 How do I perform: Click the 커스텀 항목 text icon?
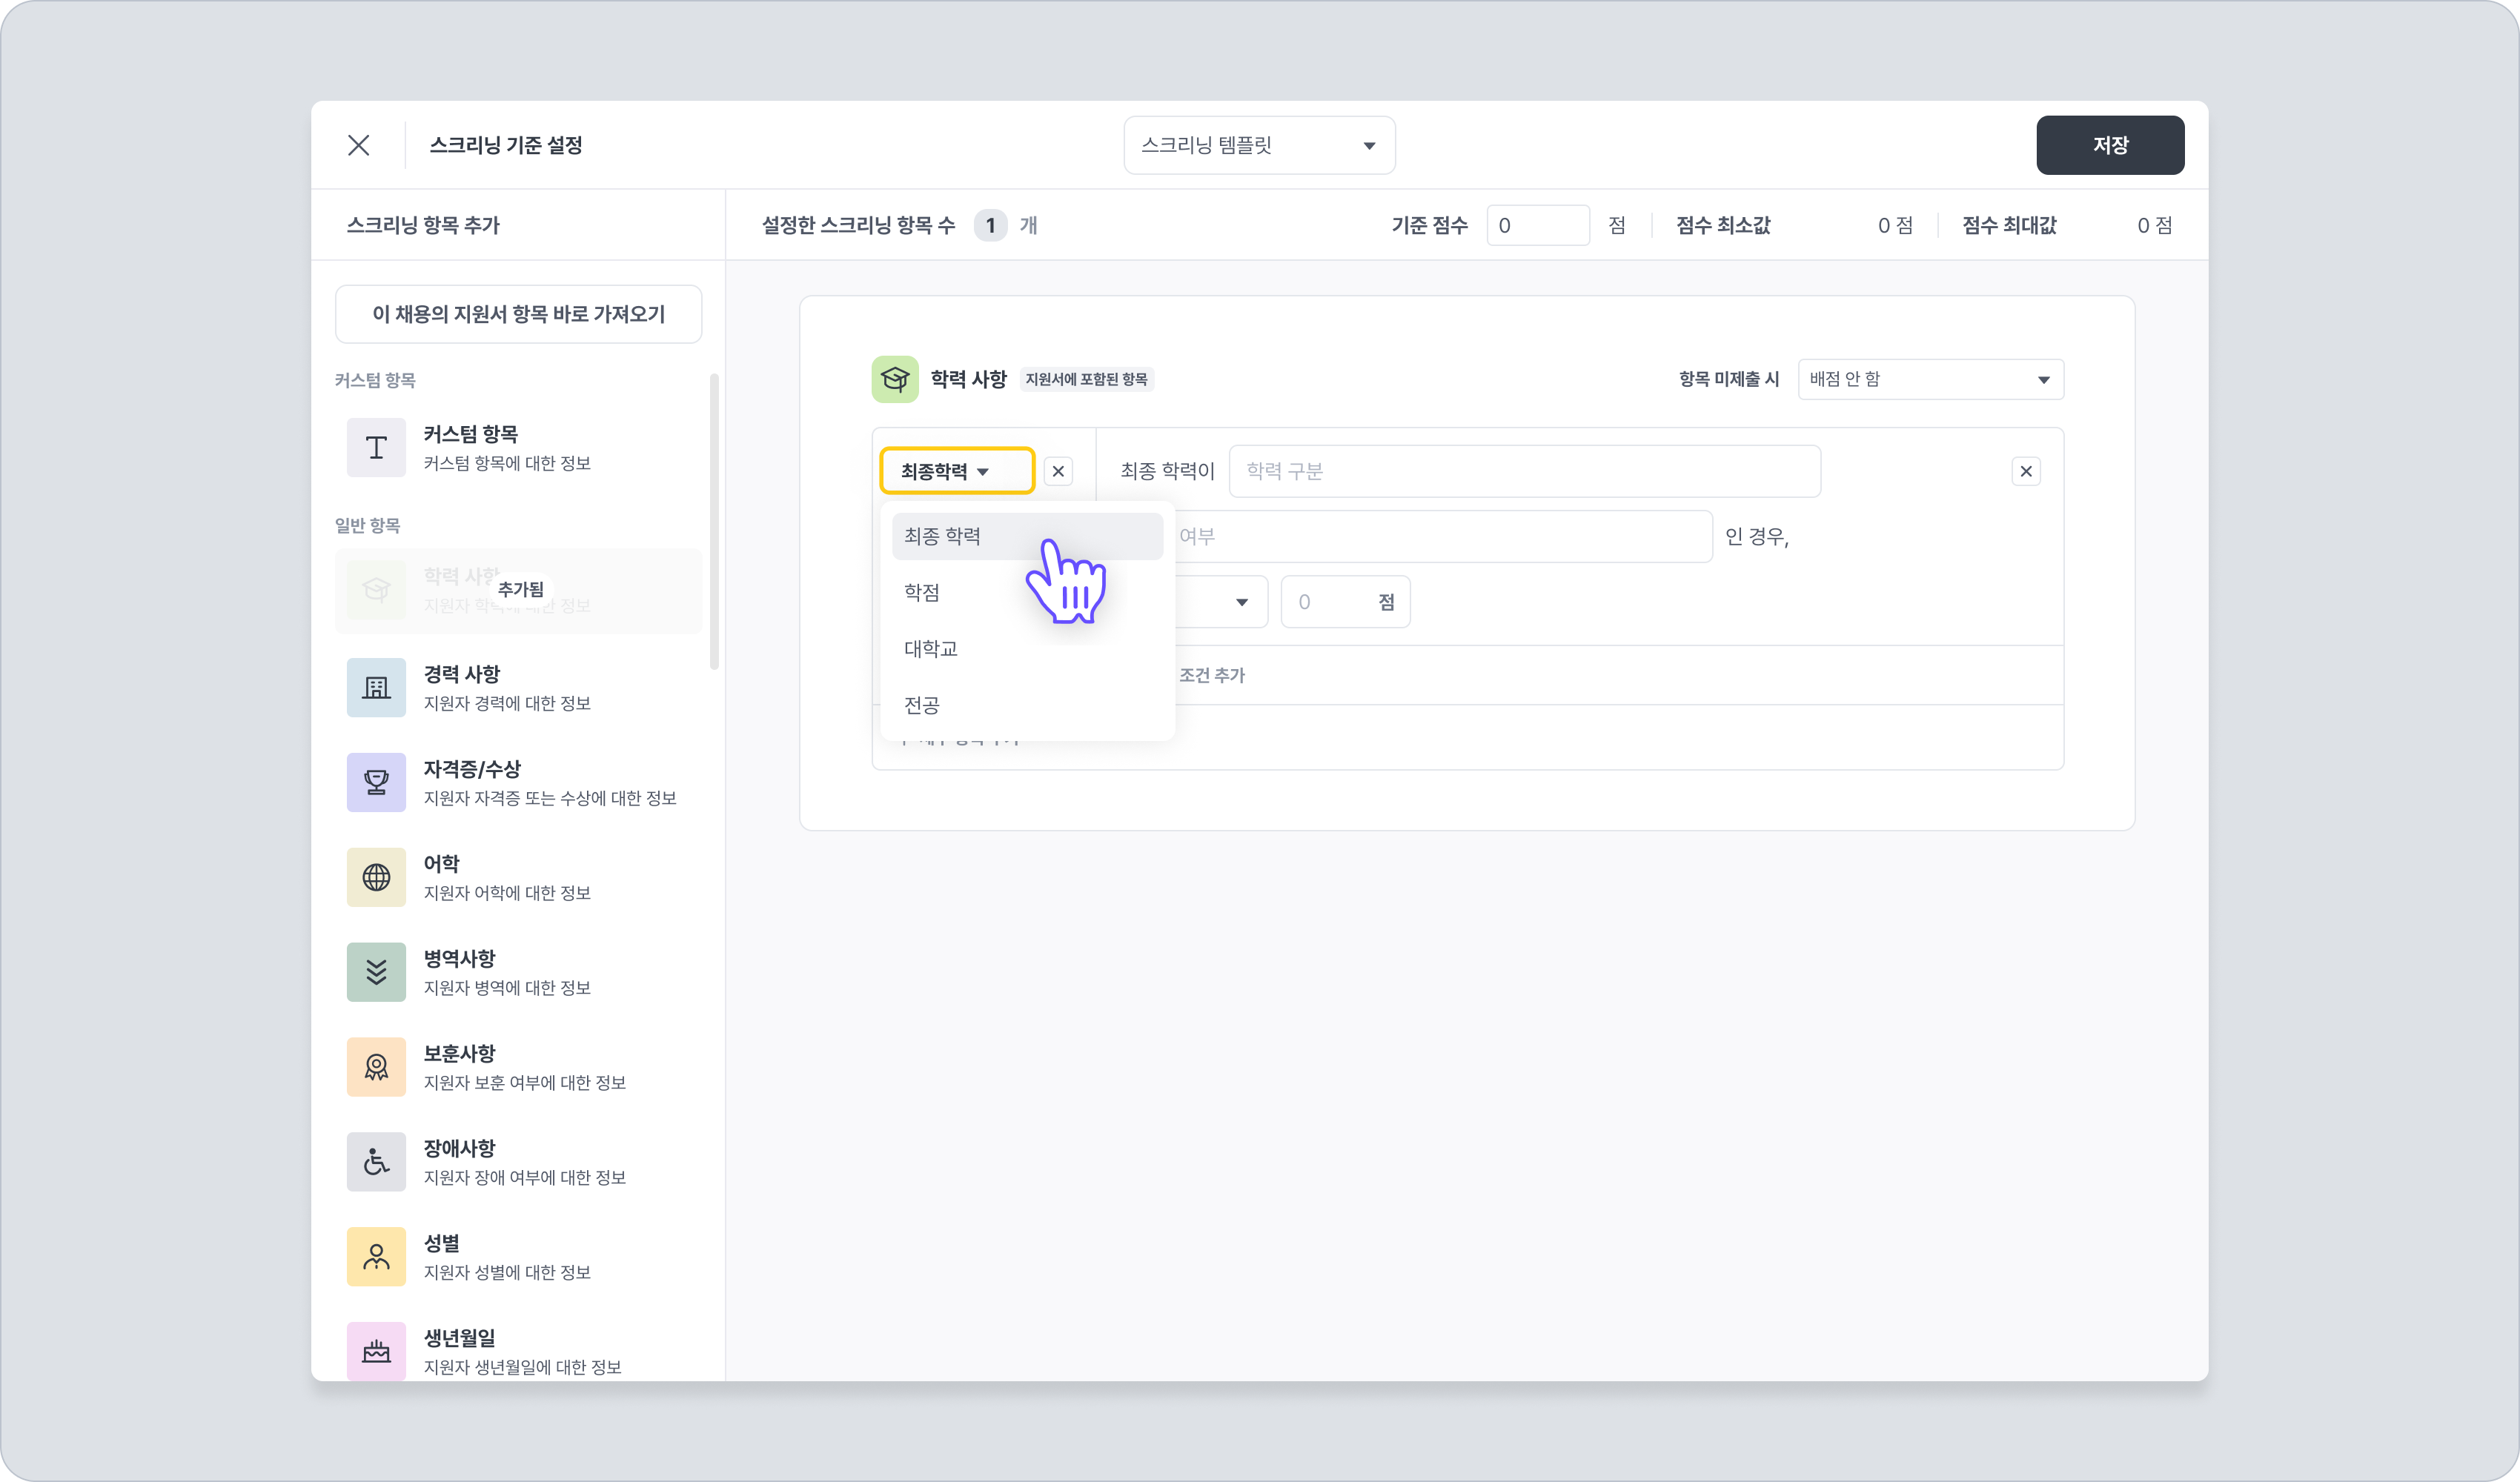(x=376, y=447)
